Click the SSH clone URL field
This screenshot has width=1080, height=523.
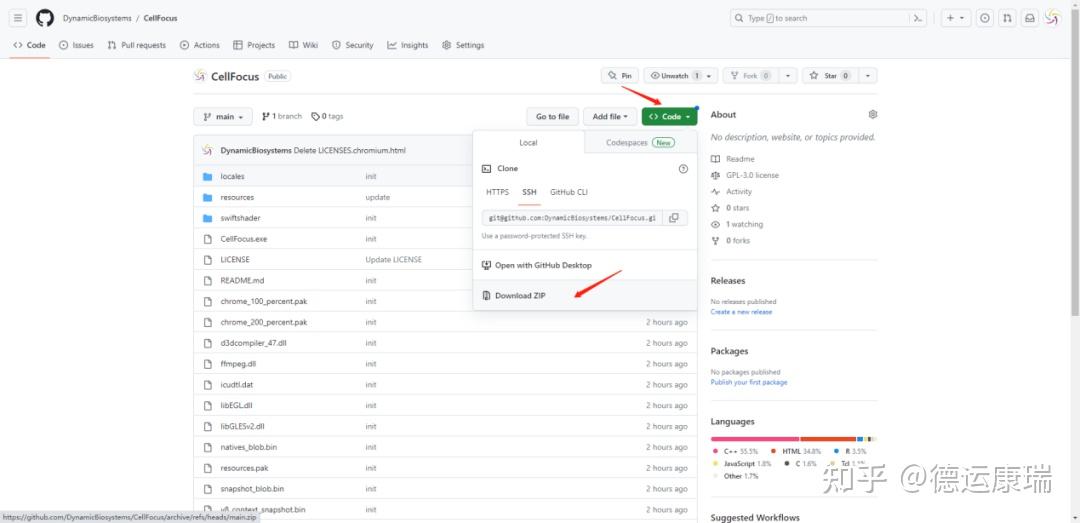click(572, 218)
